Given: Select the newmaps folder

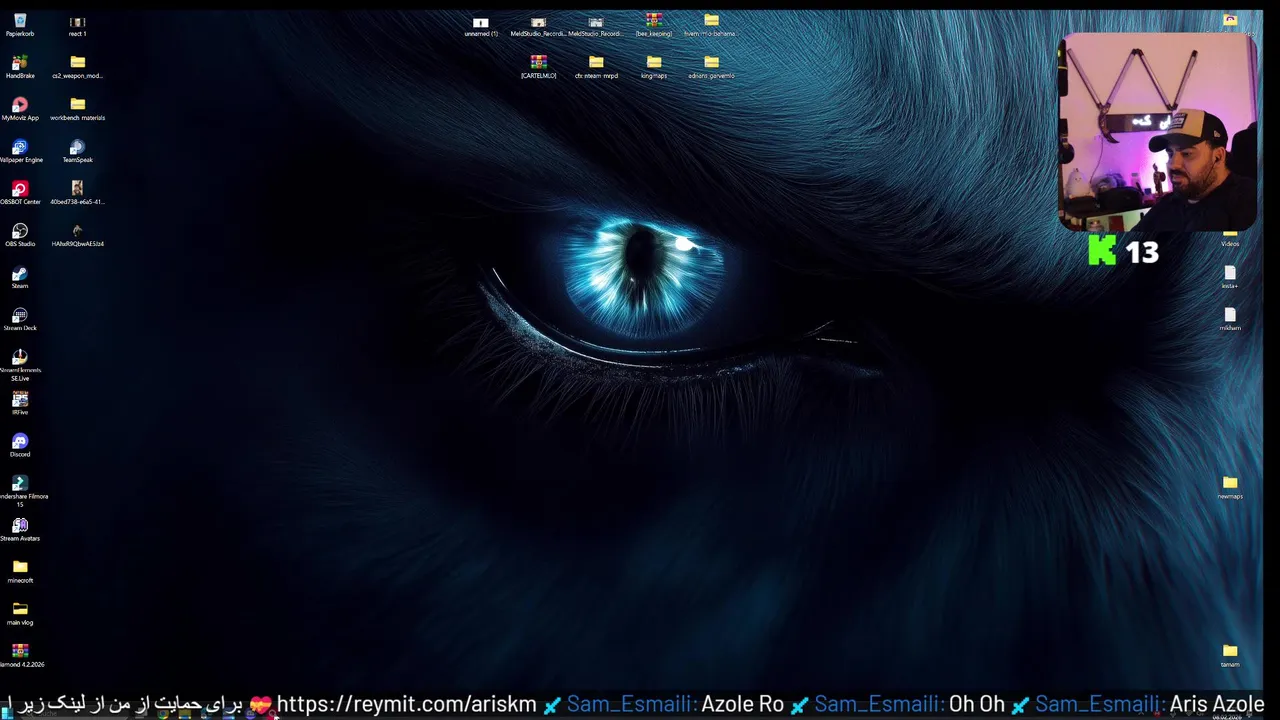Looking at the screenshot, I should tap(1230, 487).
